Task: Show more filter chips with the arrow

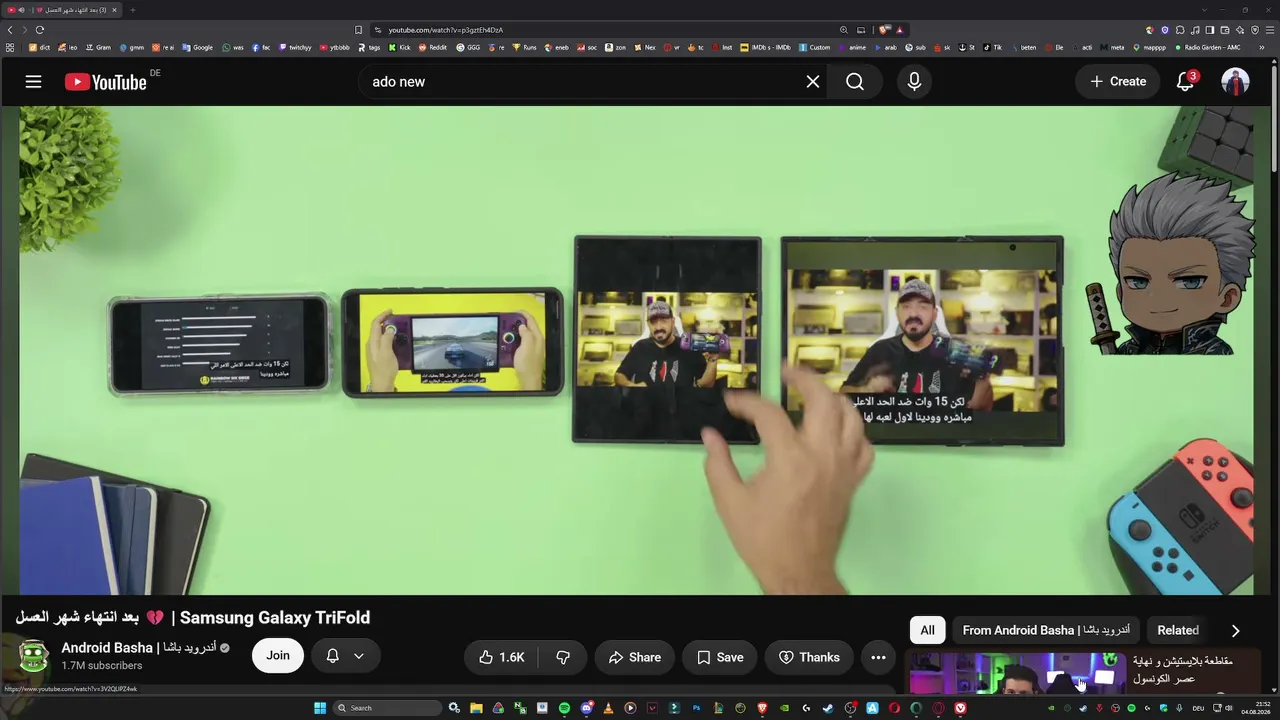Action: coord(1235,631)
